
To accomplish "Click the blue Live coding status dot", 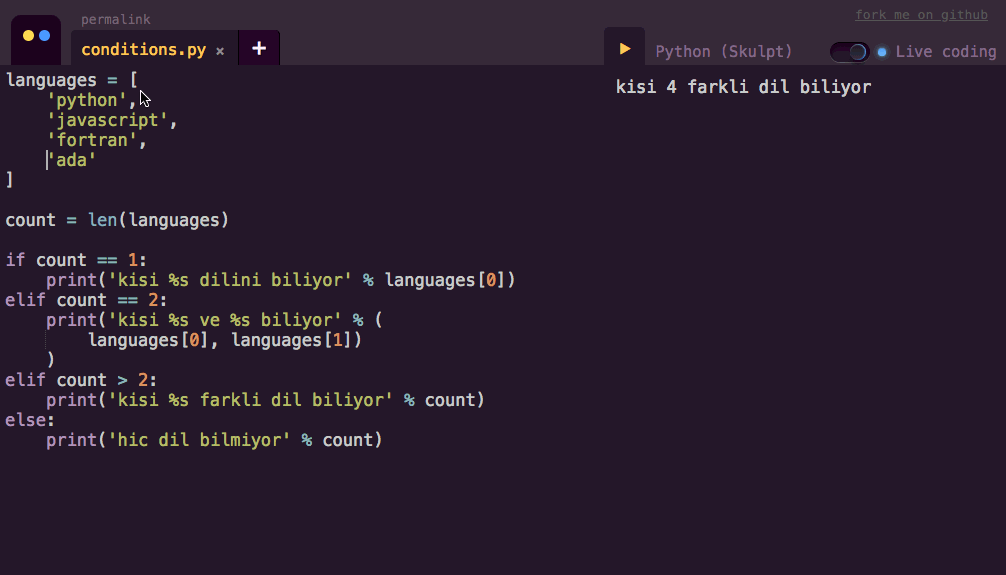I will tap(882, 52).
